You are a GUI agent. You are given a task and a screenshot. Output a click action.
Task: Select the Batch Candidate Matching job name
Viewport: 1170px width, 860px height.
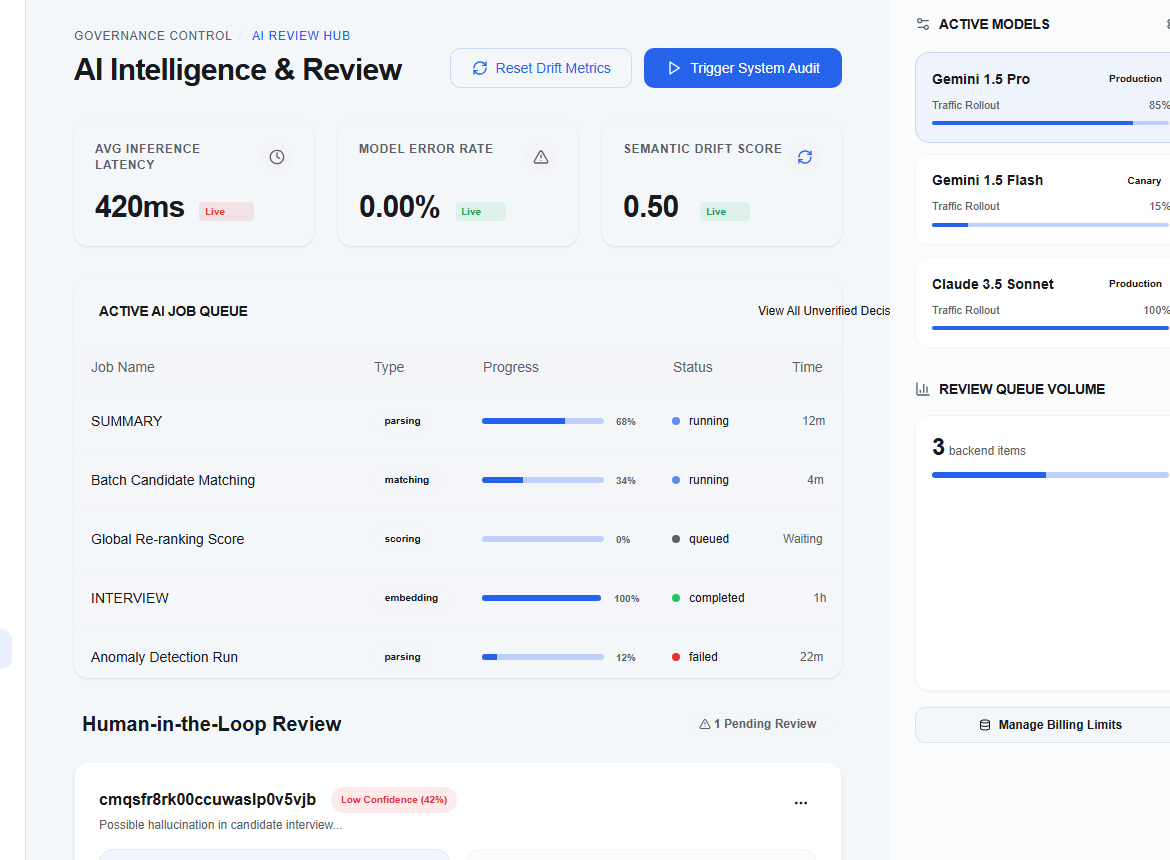[173, 480]
